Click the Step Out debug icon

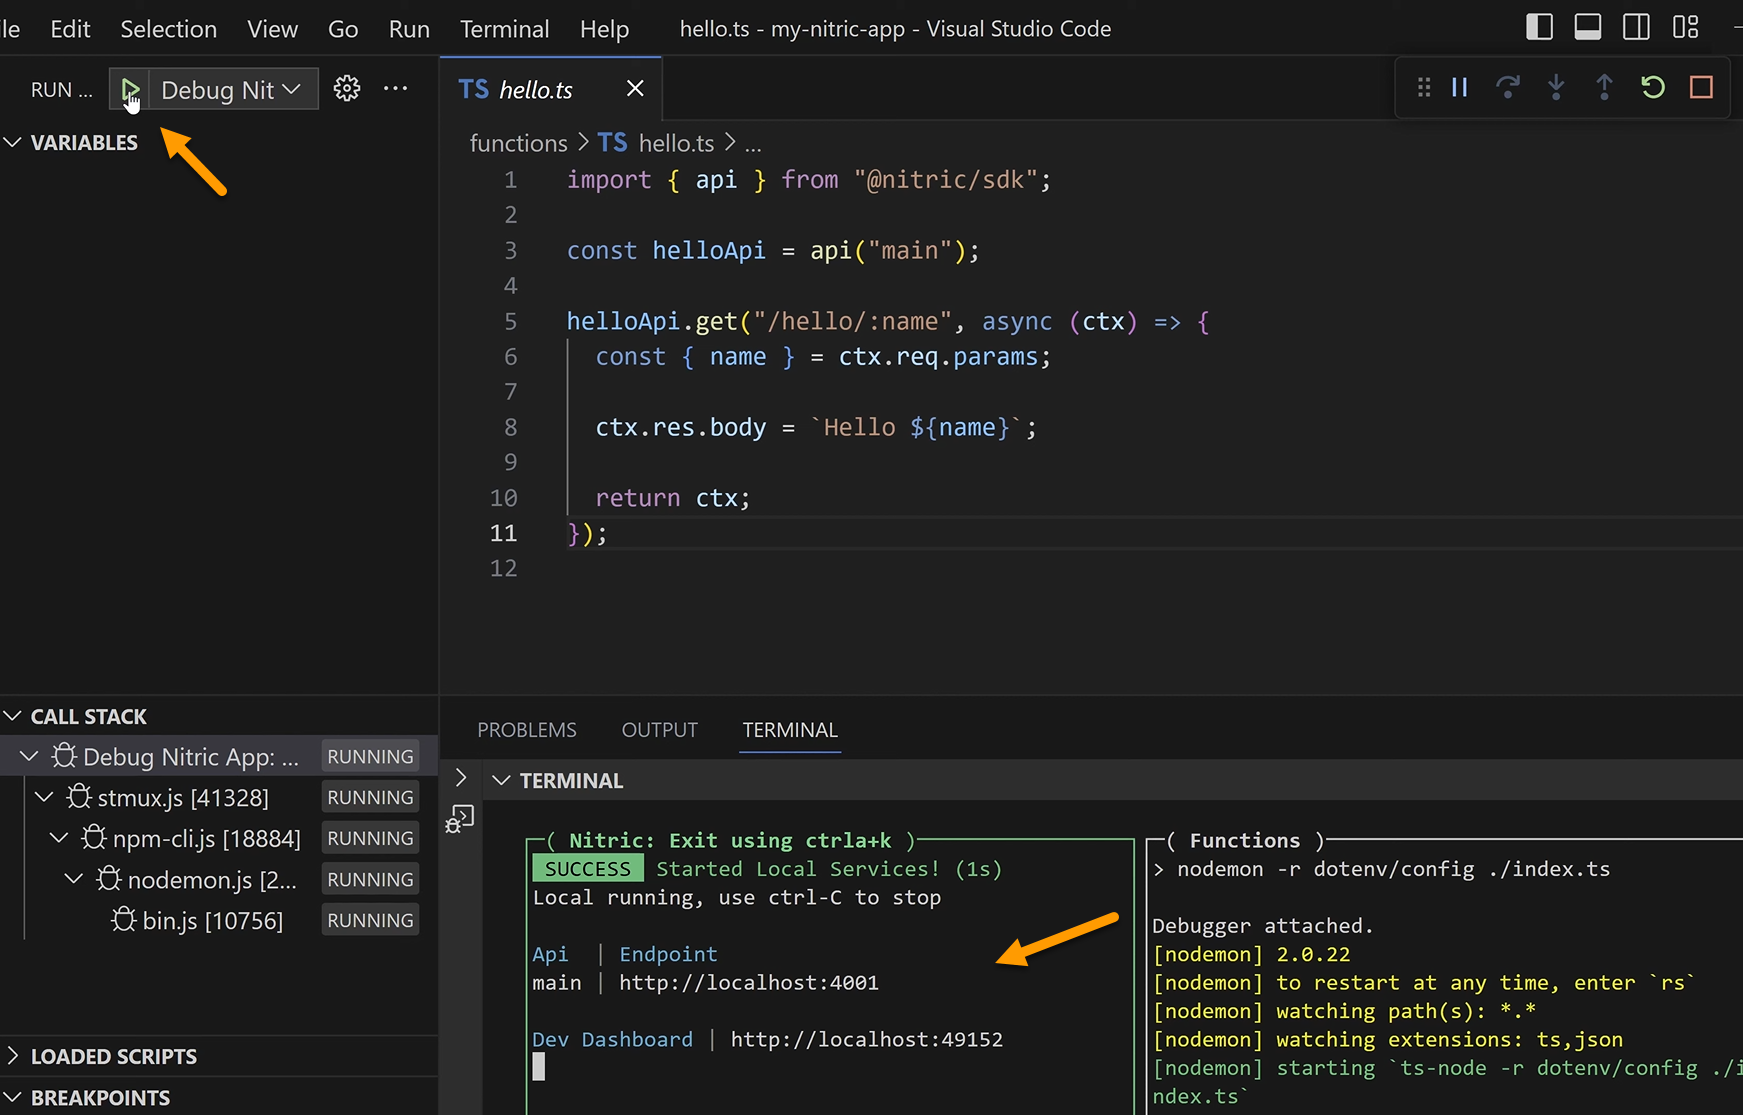pos(1603,87)
